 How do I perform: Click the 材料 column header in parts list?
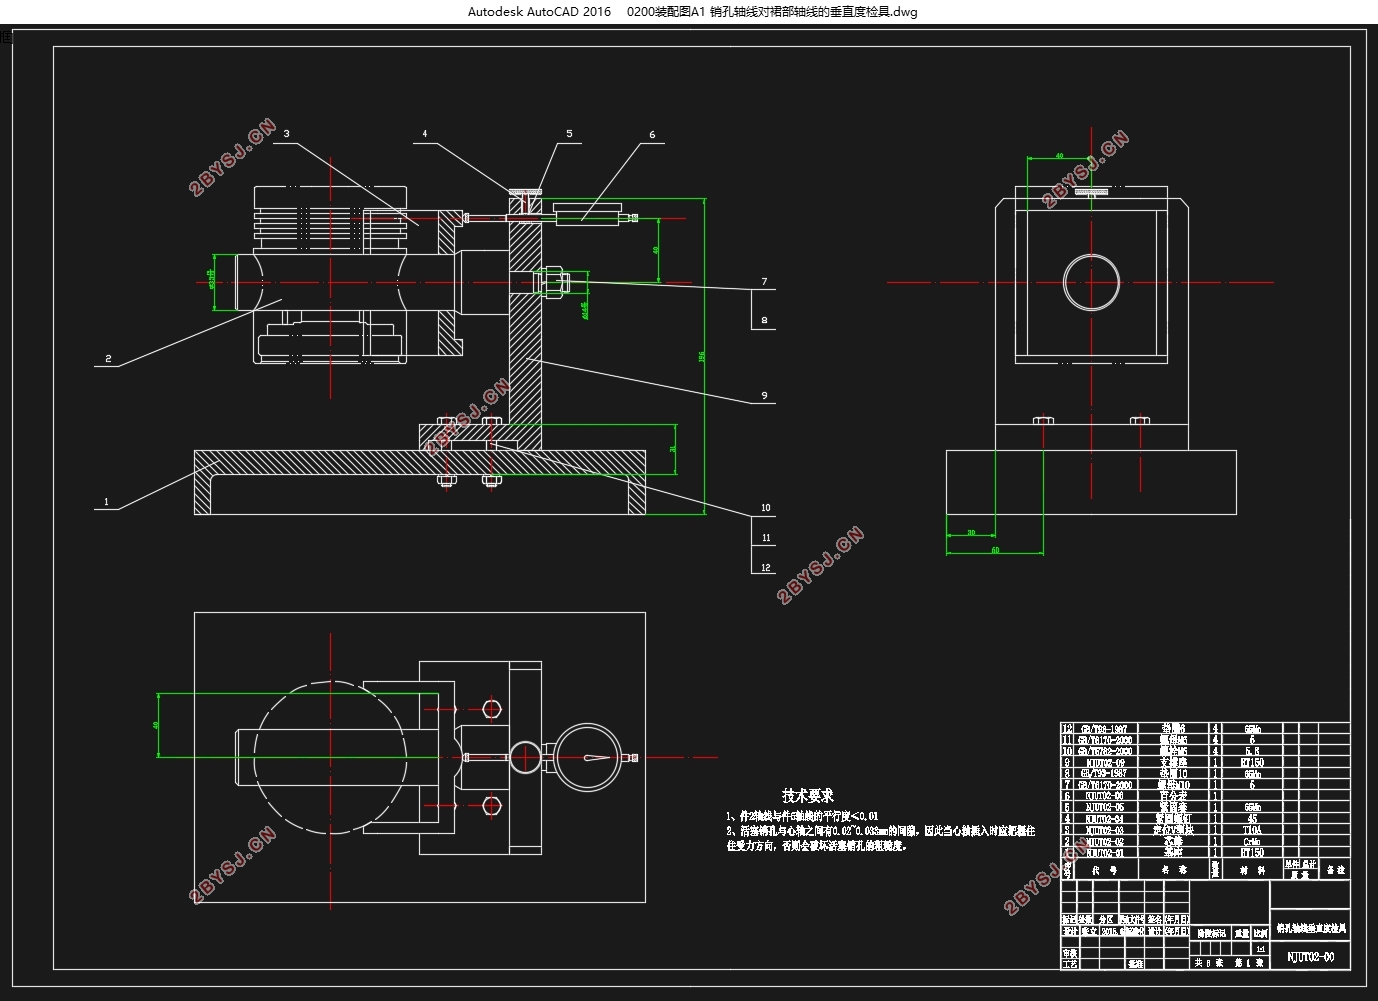click(1252, 870)
